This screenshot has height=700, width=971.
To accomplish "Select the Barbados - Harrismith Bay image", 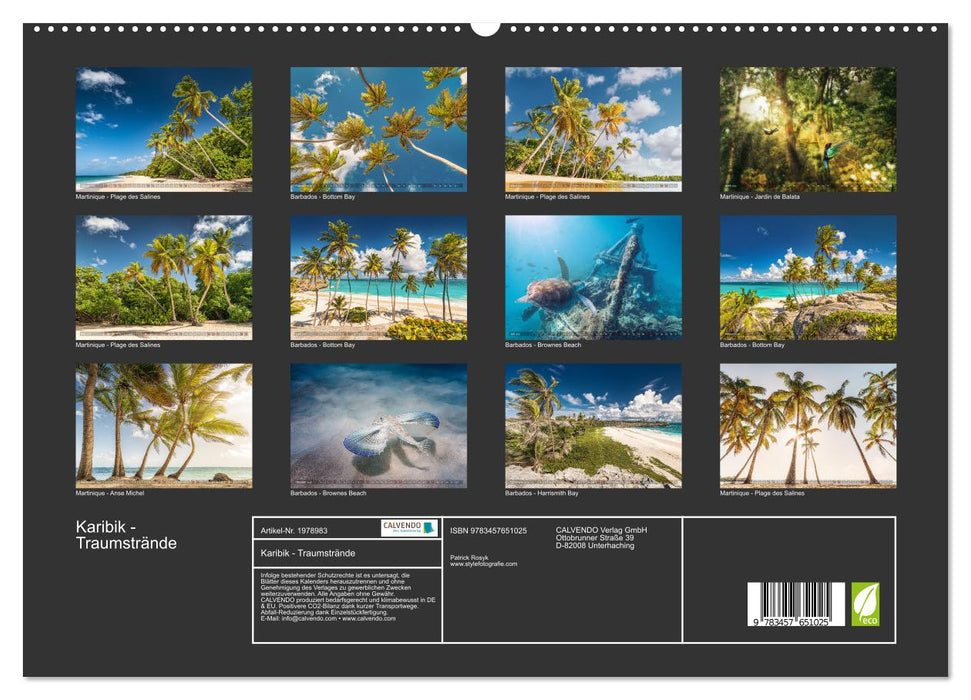I will pos(587,425).
